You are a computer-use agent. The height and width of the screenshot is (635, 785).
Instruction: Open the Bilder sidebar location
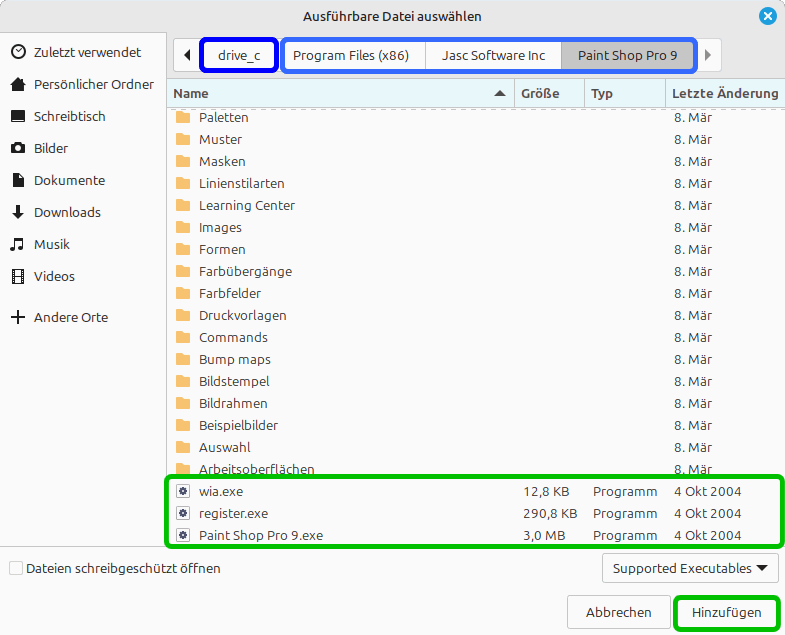point(51,148)
